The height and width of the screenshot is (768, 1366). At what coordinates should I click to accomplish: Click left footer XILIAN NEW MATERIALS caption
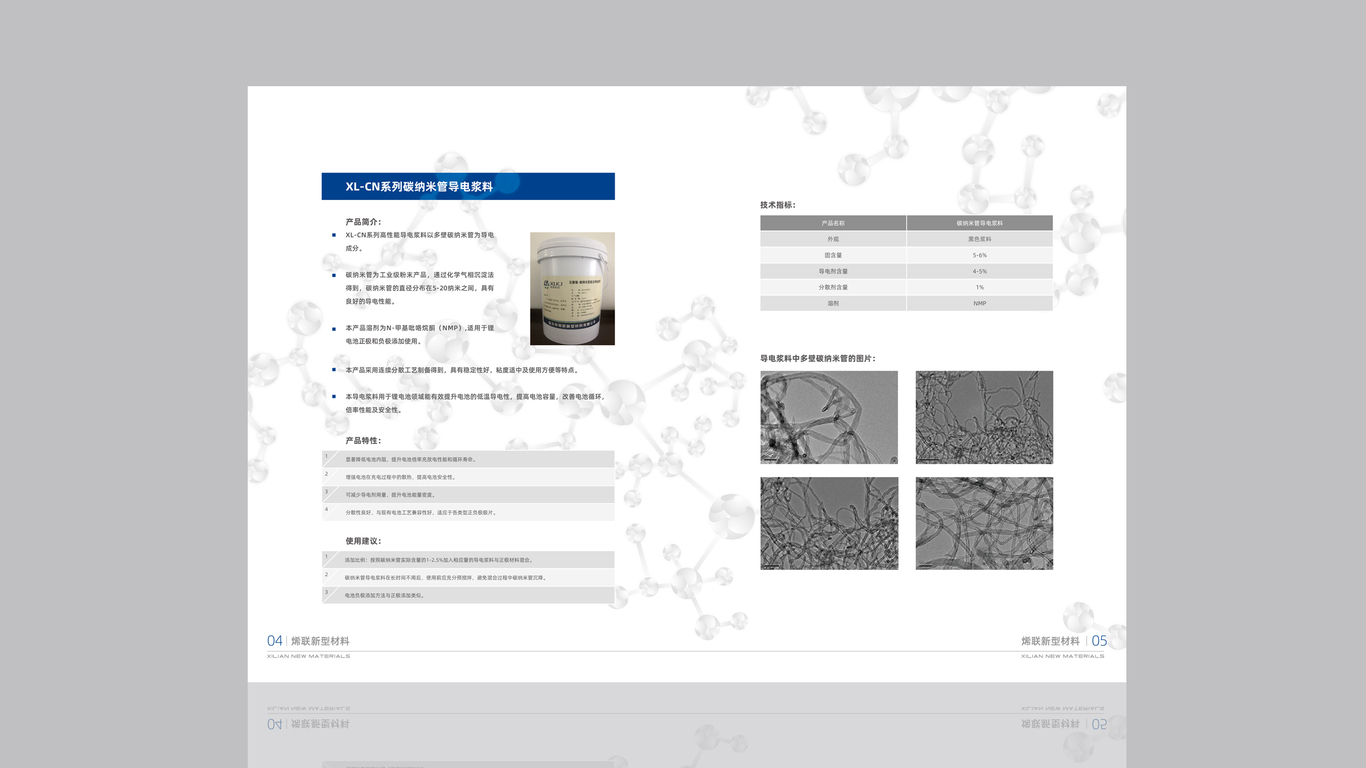(309, 656)
